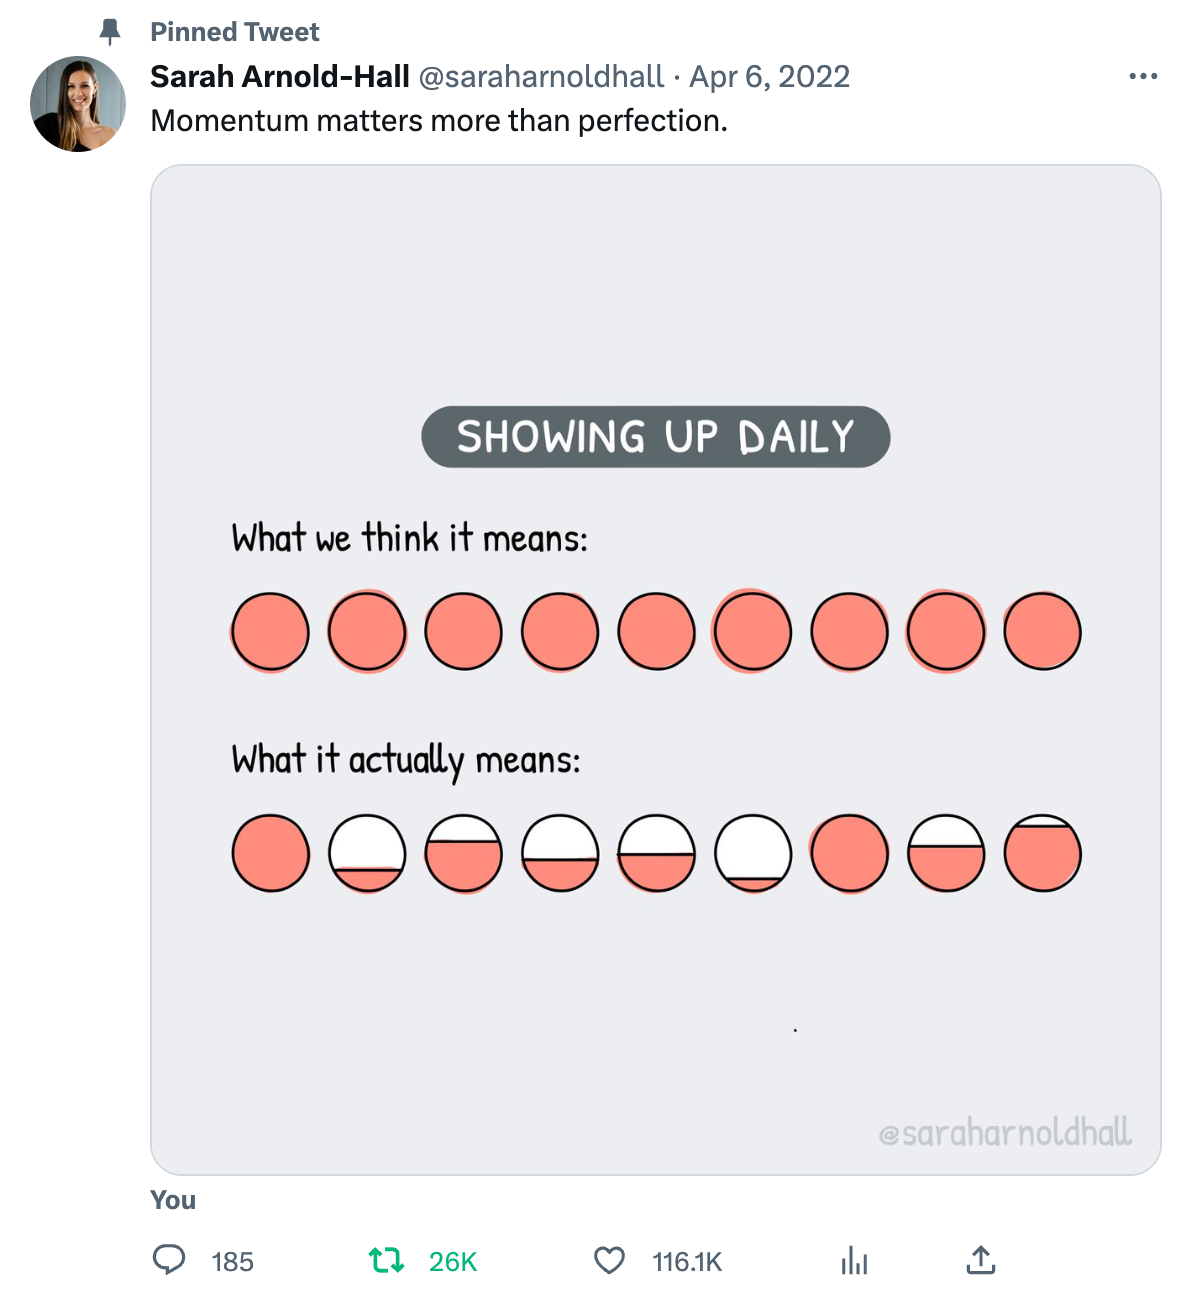The width and height of the screenshot is (1194, 1296).
Task: Click the first full coral circle, bottom row
Action: (x=270, y=853)
